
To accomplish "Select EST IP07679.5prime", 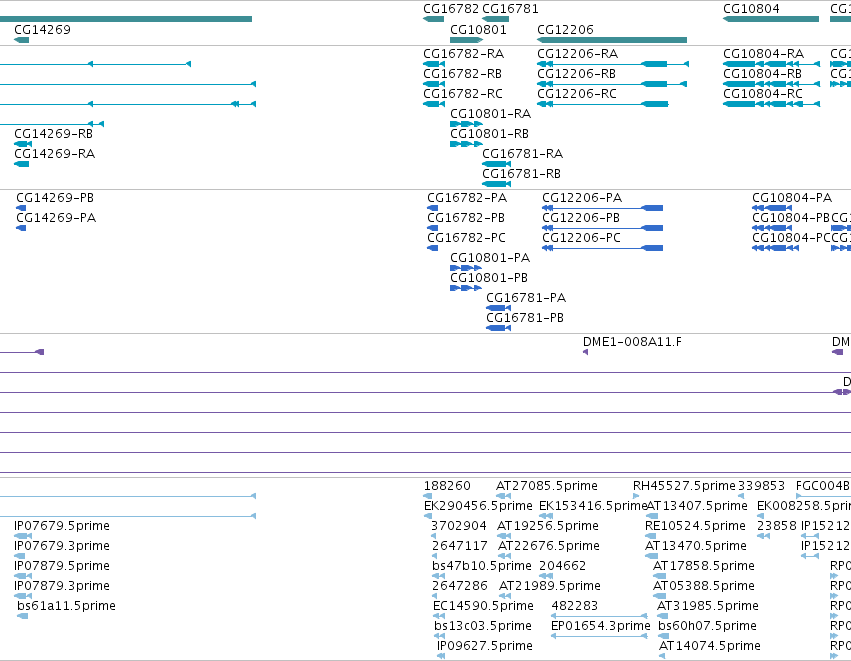I will pos(62,526).
